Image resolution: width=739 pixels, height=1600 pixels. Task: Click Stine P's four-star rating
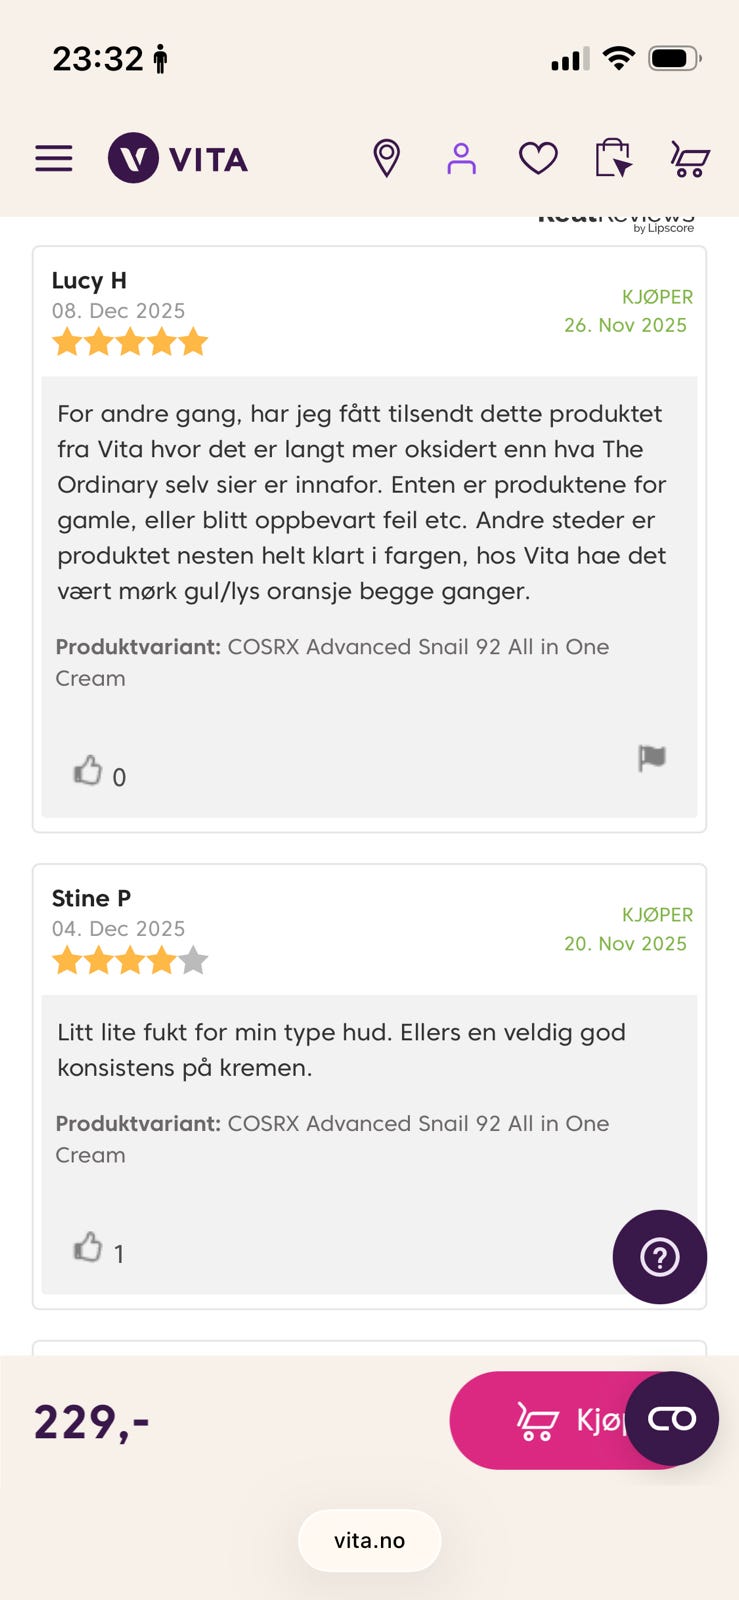click(130, 961)
